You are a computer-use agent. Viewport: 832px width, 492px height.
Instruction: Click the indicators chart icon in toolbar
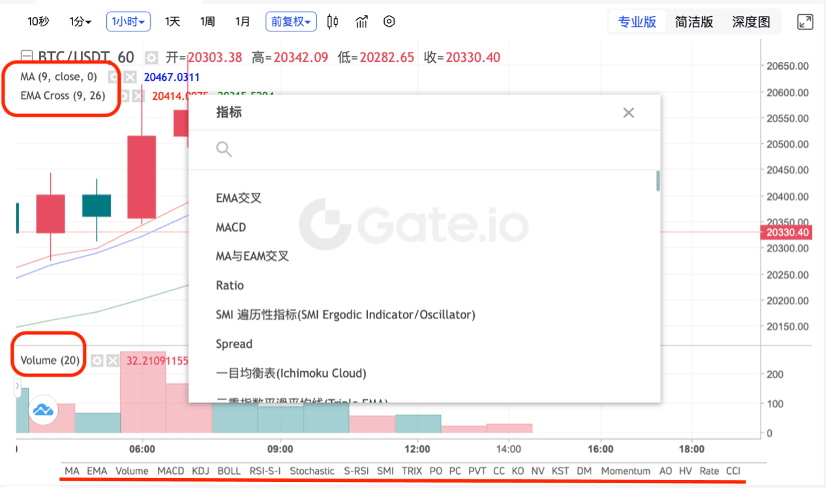pos(361,21)
